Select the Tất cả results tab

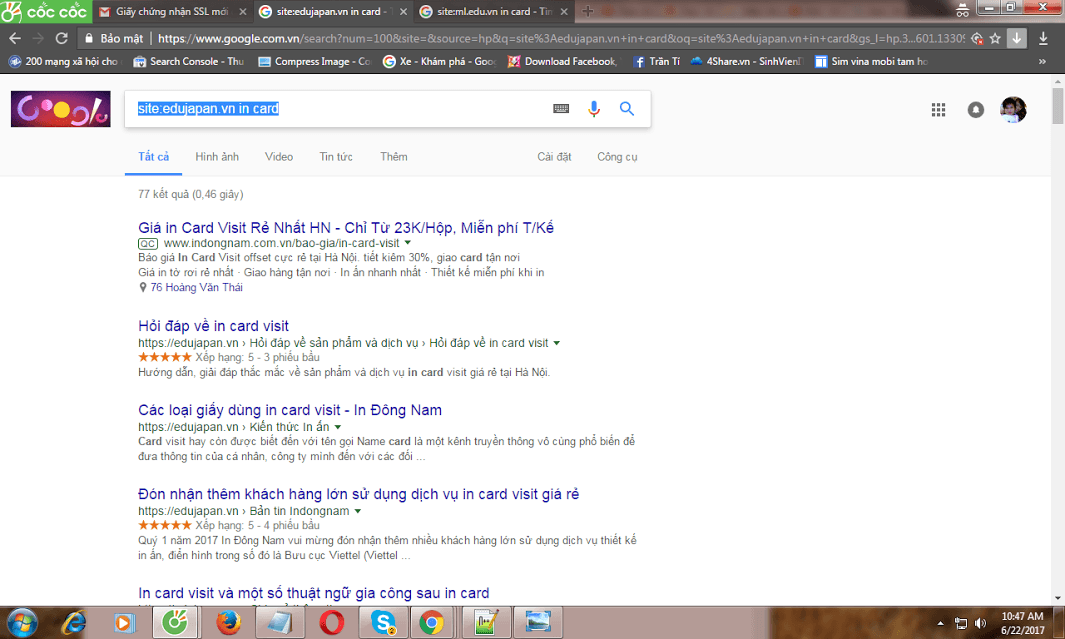[154, 157]
